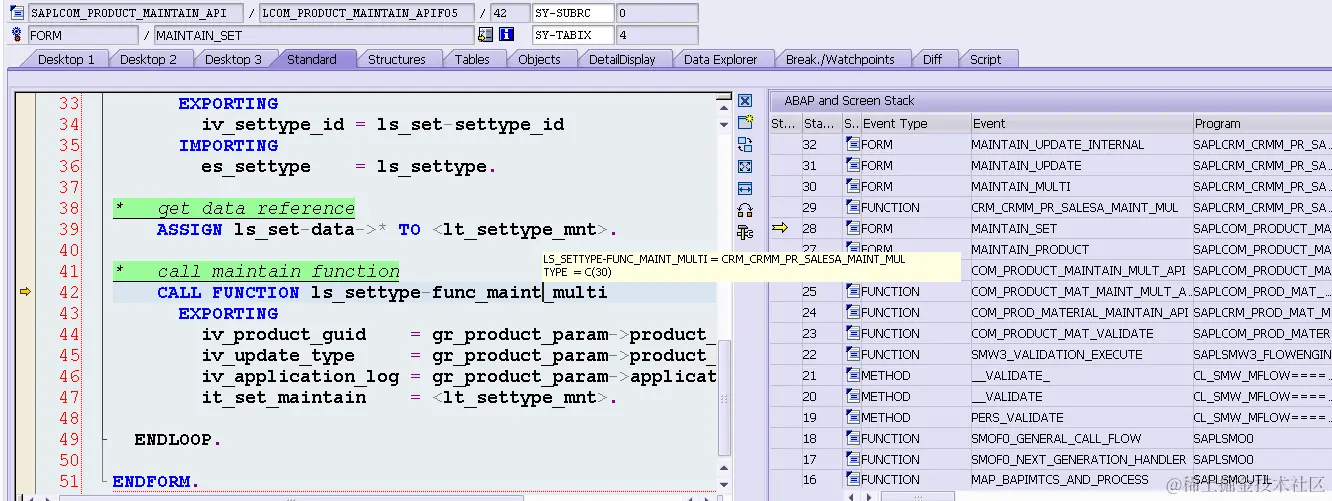Click the line number field showing 42

[x=508, y=14]
